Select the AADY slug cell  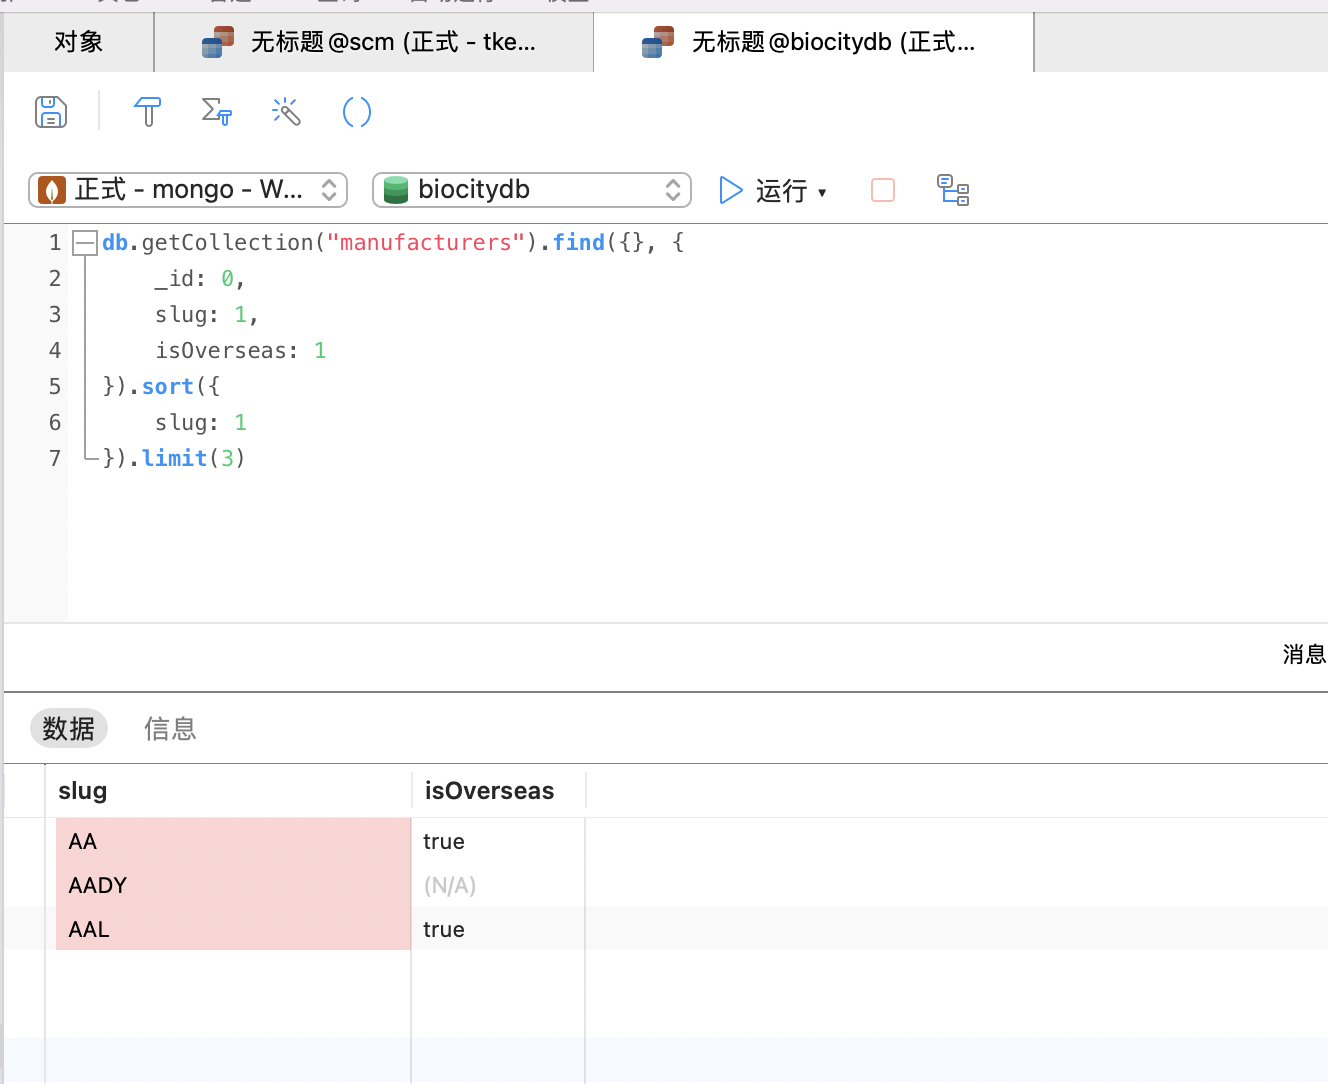[x=233, y=885]
